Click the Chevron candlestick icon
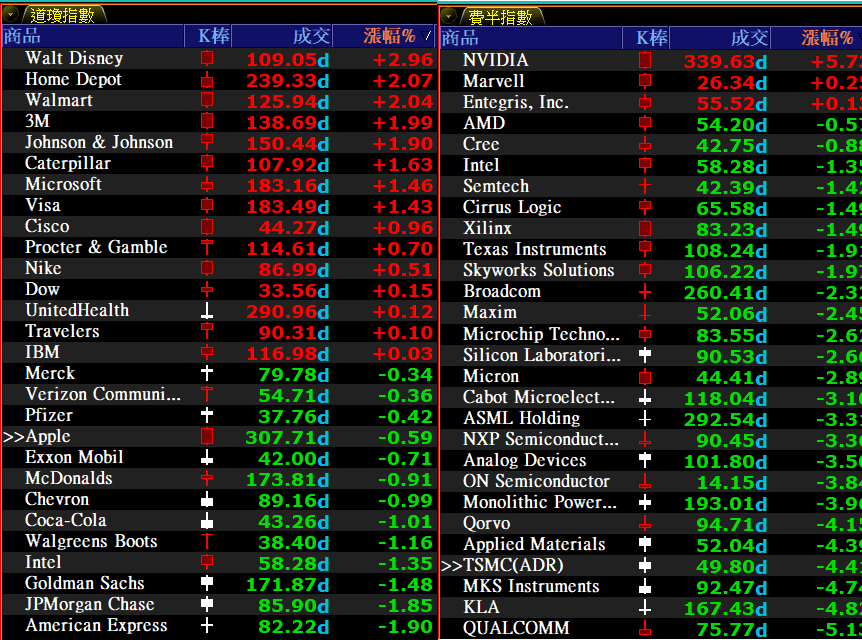Viewport: 862px width, 640px height. (207, 499)
